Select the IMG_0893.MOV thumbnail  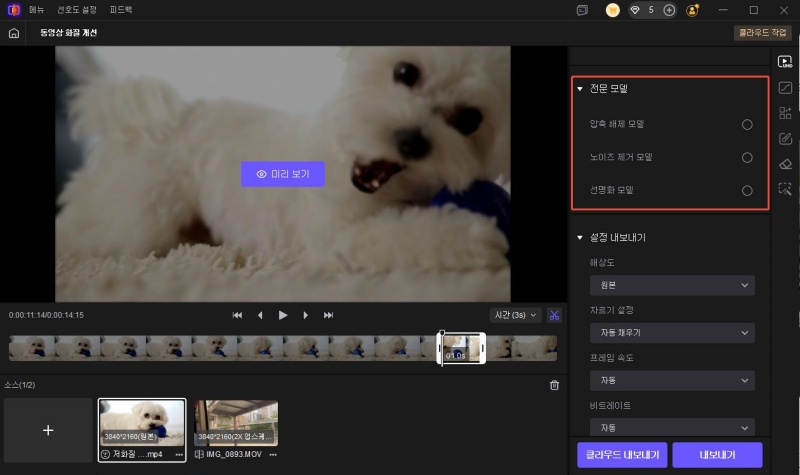pyautogui.click(x=235, y=423)
